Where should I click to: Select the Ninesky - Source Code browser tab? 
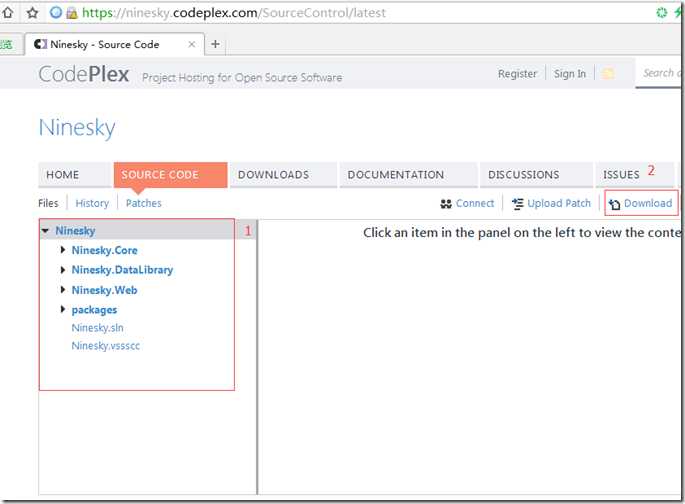[x=114, y=44]
